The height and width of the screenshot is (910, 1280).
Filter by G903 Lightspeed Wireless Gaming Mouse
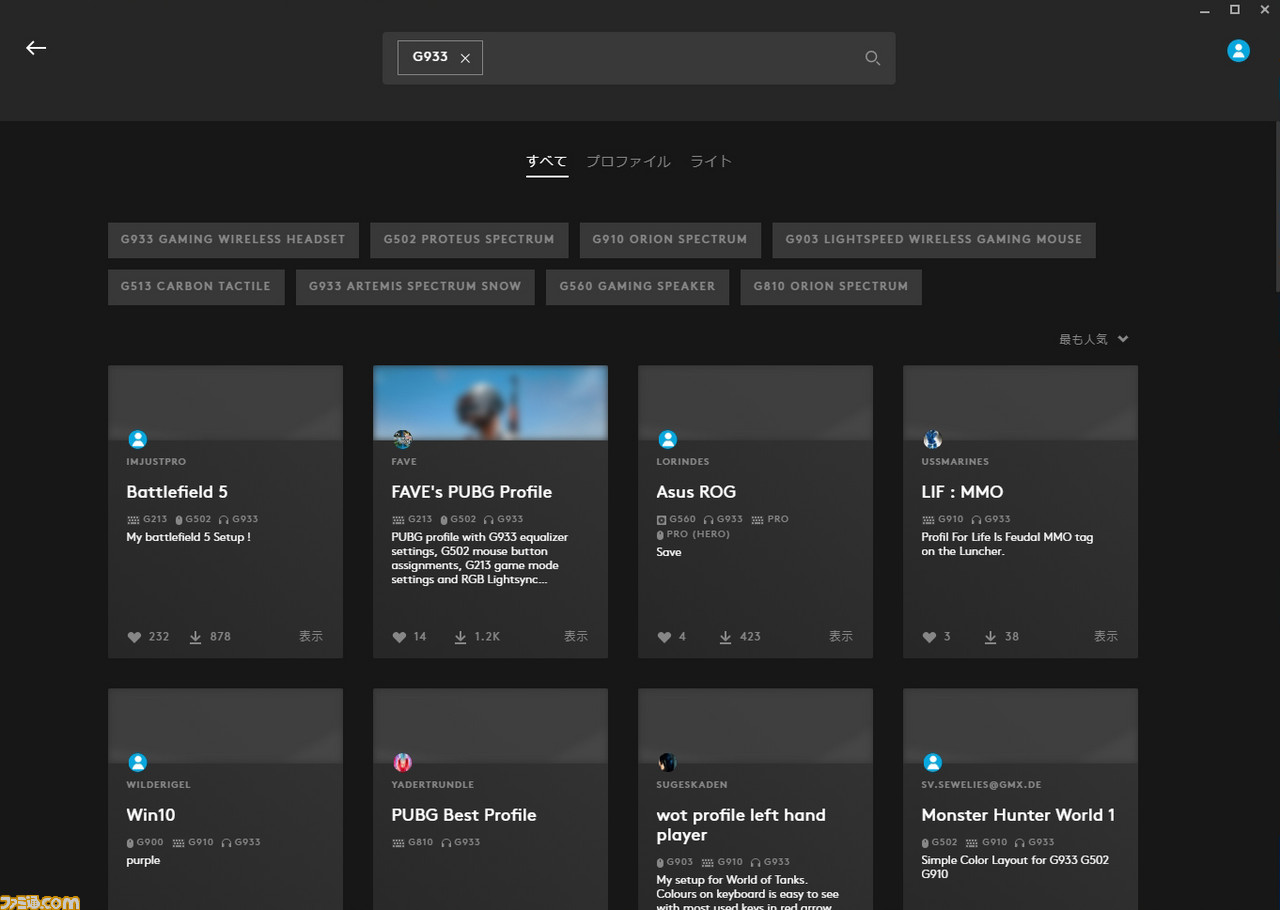coord(934,240)
